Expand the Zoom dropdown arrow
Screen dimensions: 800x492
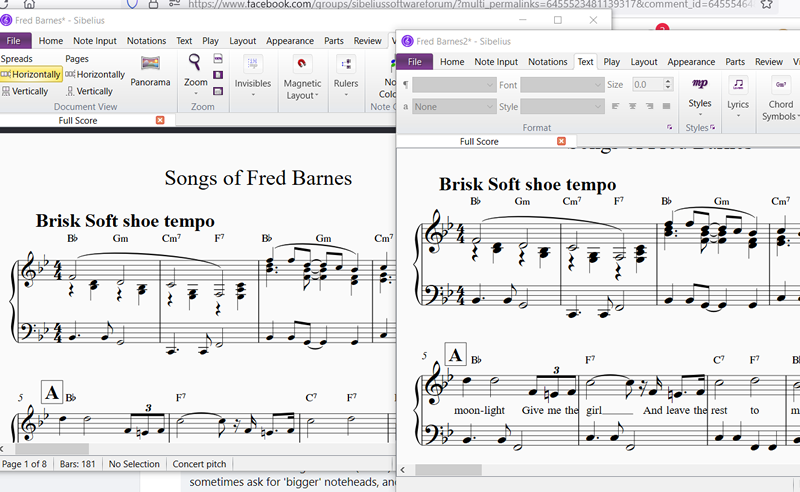[x=196, y=93]
